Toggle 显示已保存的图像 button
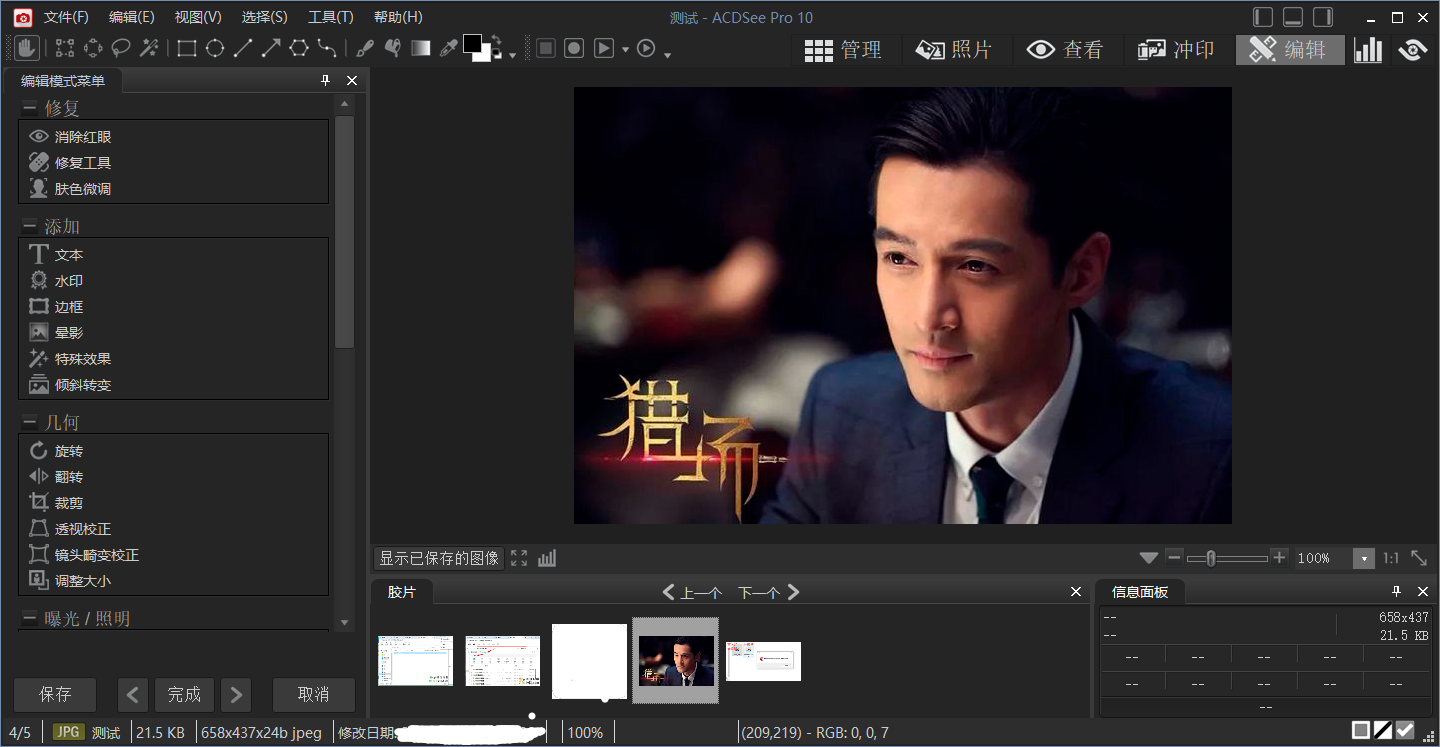Viewport: 1440px width, 747px height. (x=439, y=558)
